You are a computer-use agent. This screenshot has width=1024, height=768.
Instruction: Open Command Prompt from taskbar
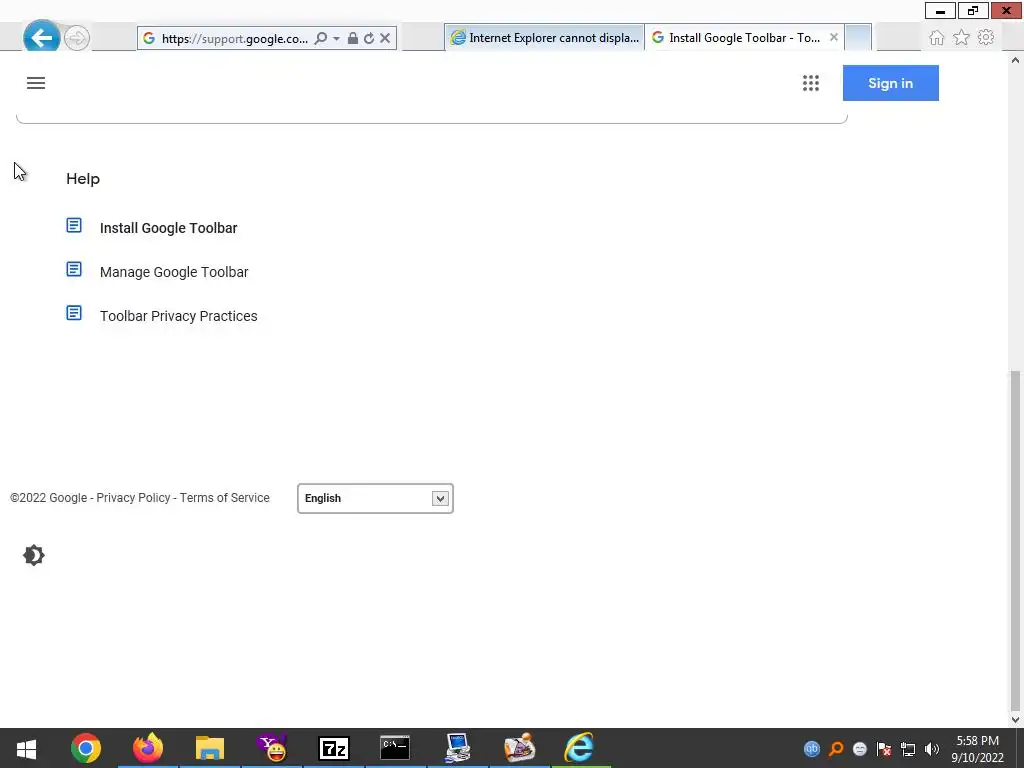click(x=395, y=748)
